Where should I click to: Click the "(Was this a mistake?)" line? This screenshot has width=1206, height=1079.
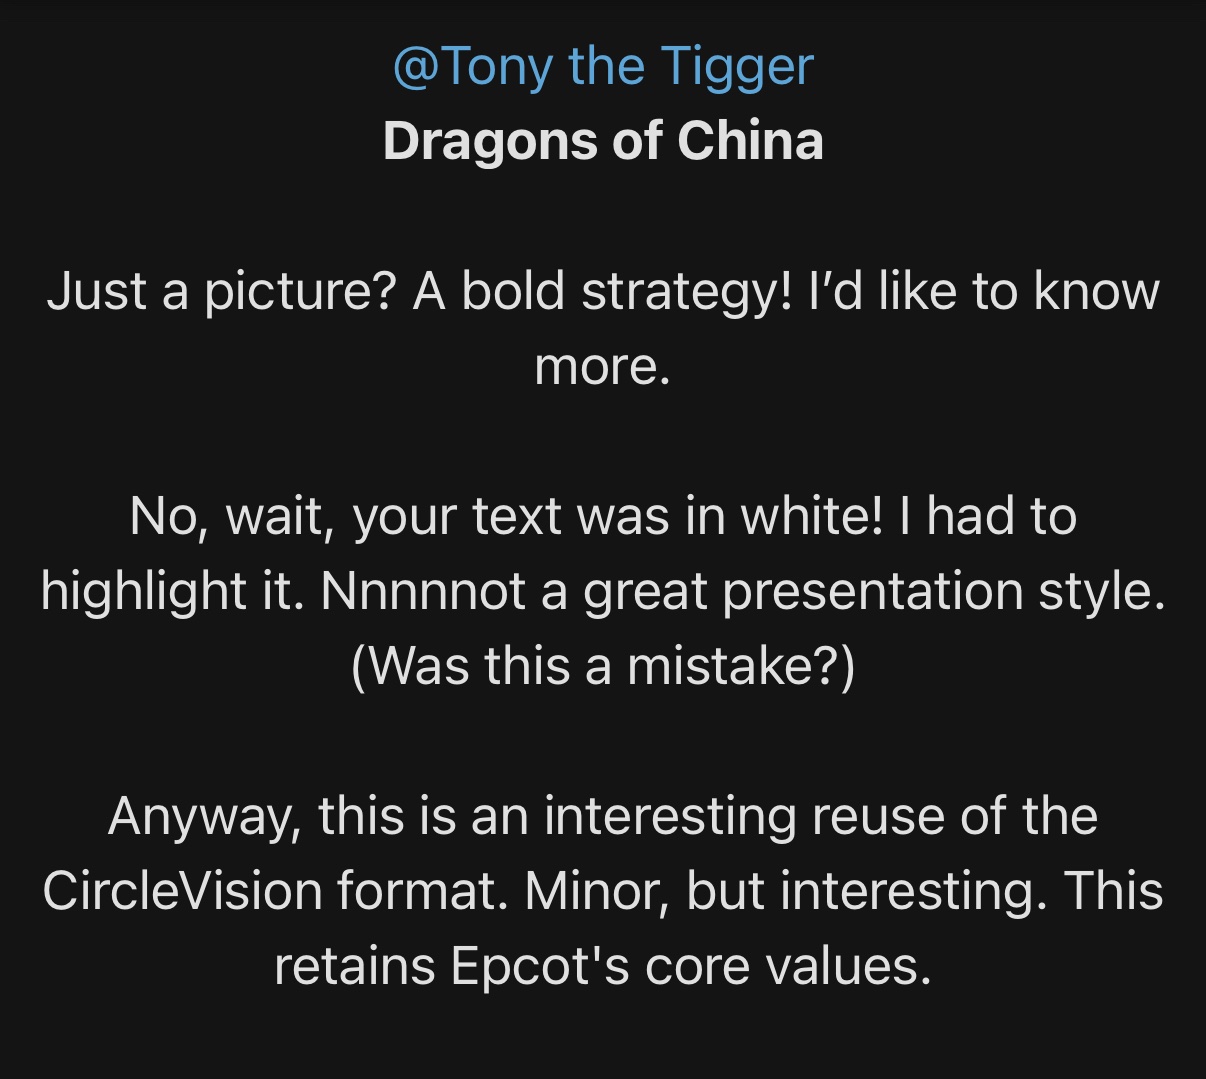pyautogui.click(x=603, y=667)
